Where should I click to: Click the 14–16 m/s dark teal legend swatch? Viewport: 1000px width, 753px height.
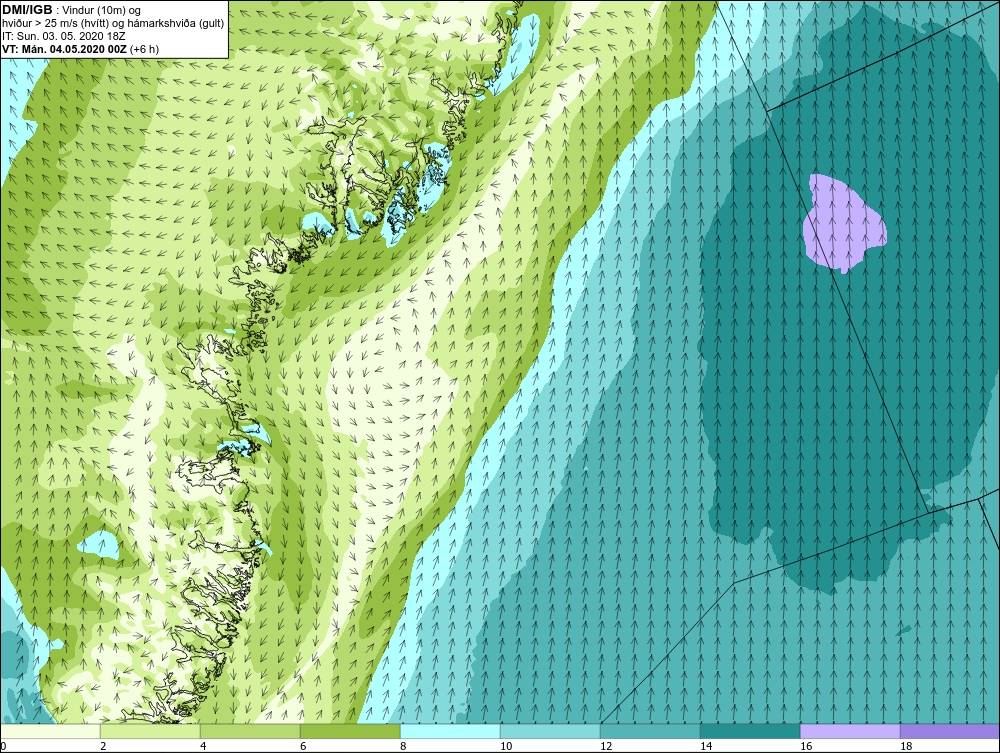[750, 731]
